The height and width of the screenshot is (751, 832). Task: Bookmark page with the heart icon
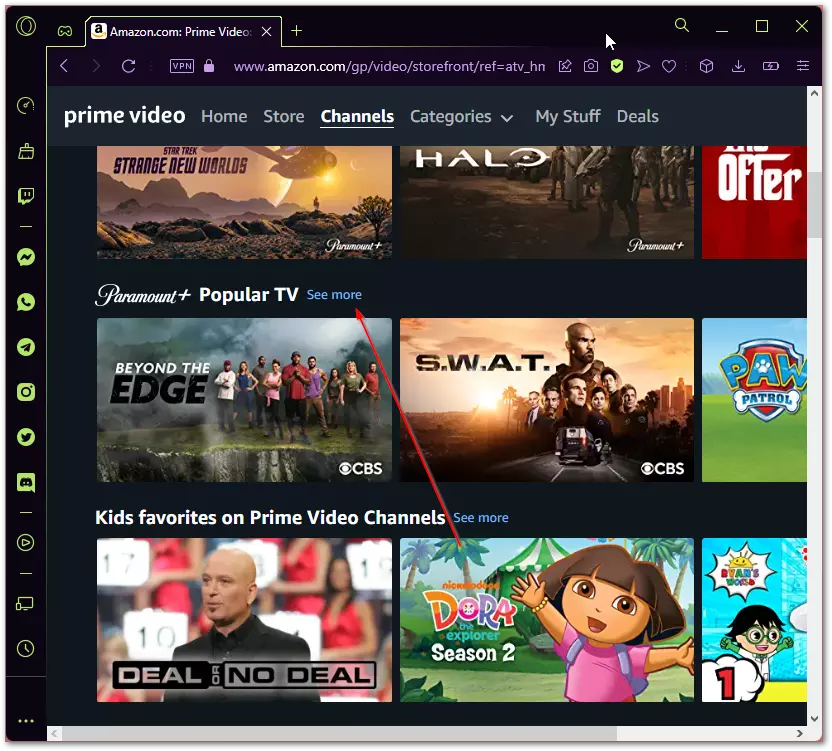[669, 66]
